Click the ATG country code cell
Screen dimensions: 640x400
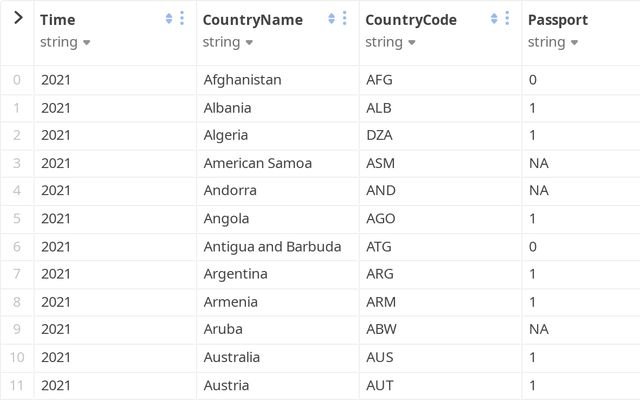coord(380,246)
